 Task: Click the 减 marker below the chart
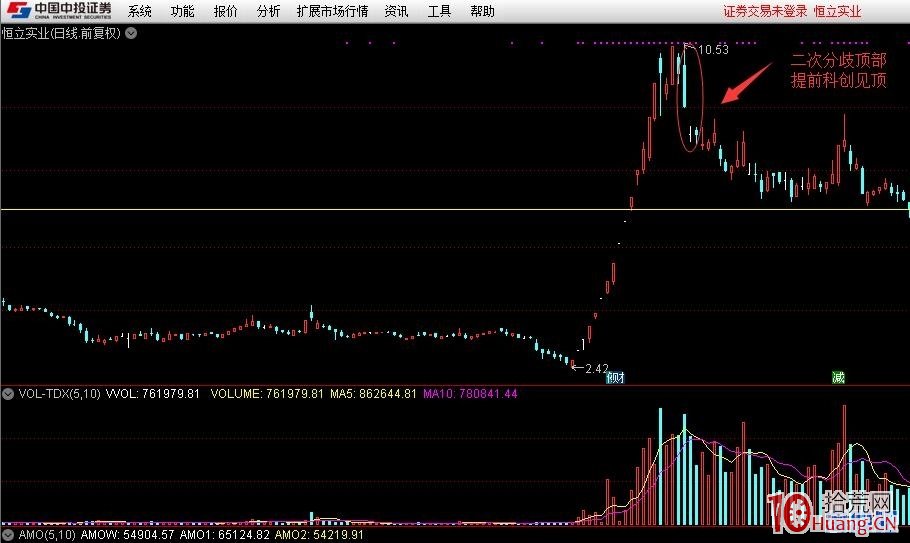pyautogui.click(x=839, y=378)
